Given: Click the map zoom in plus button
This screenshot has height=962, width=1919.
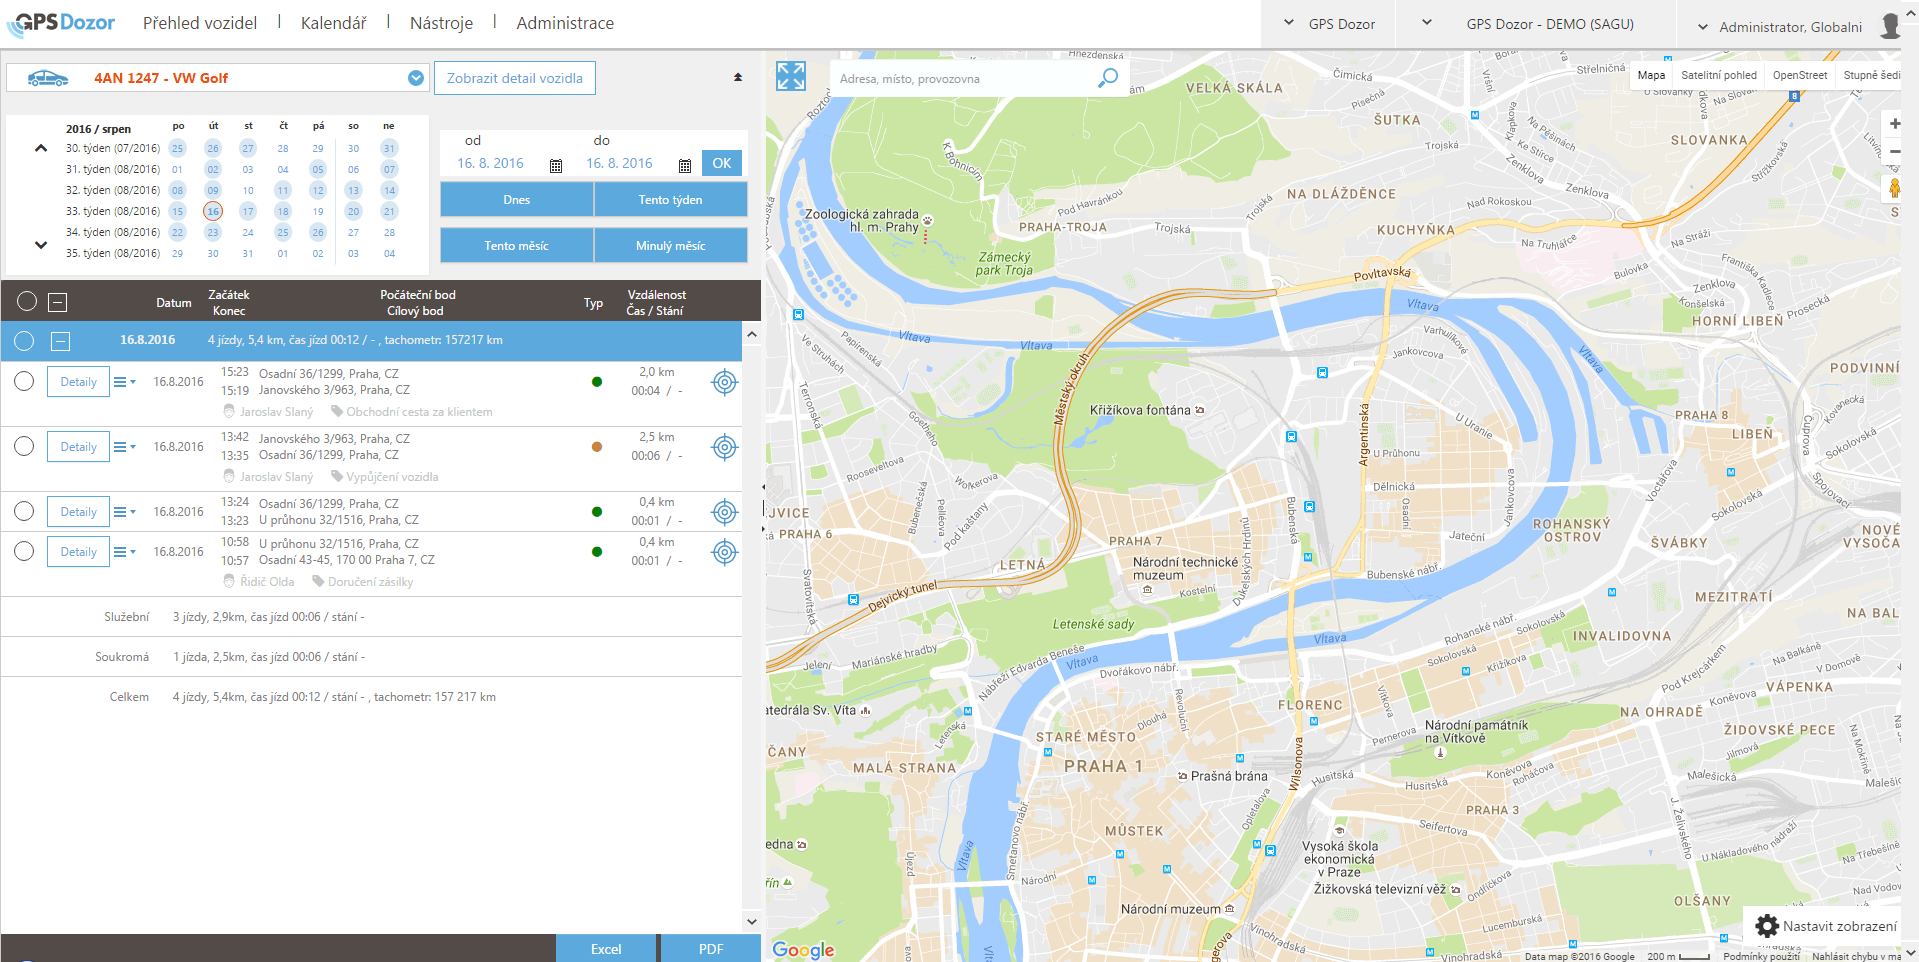Looking at the screenshot, I should tap(1894, 124).
